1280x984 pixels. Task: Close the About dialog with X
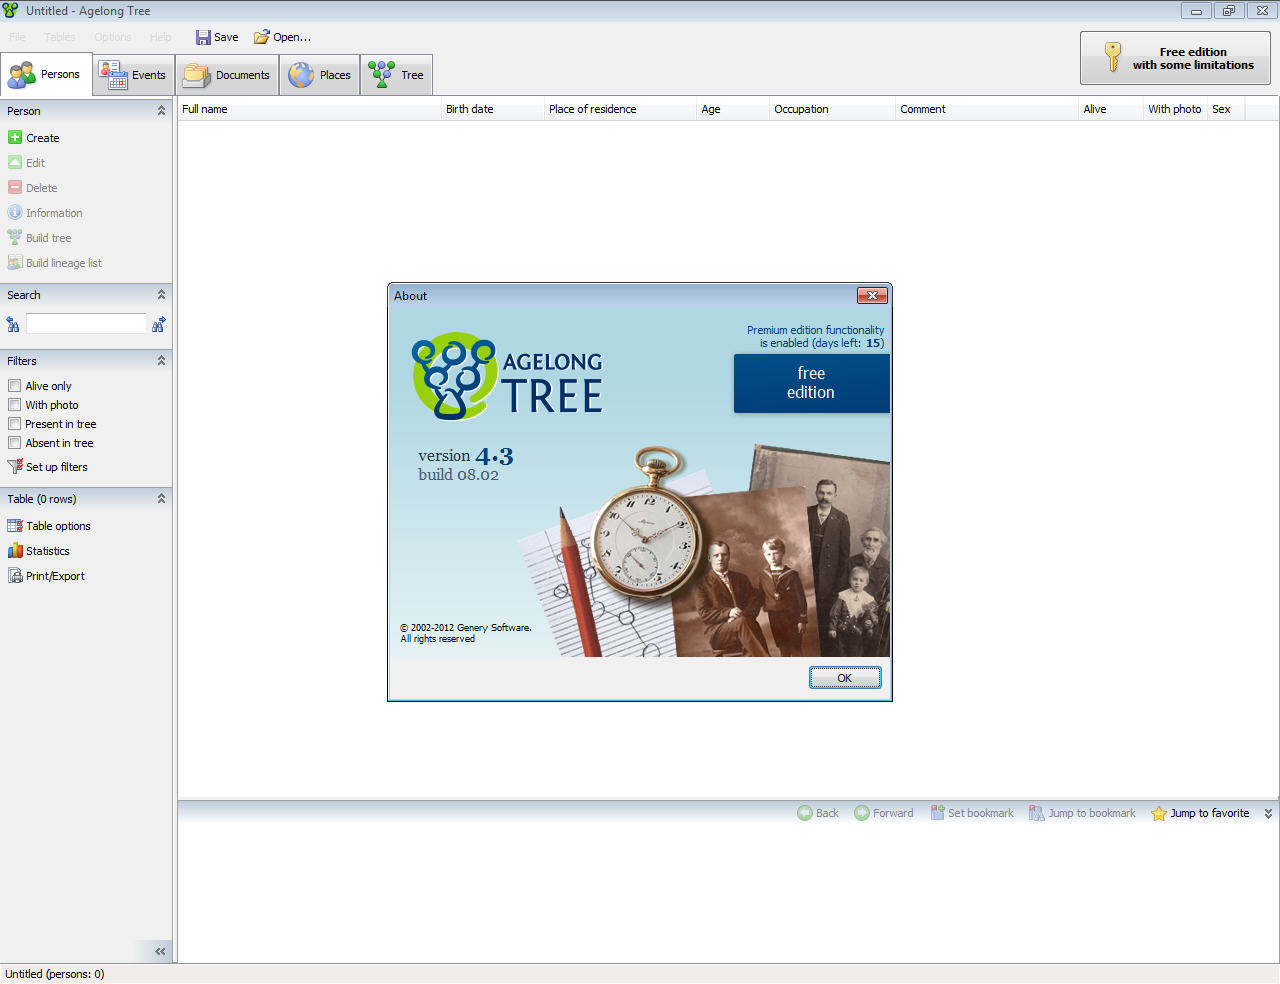pos(872,295)
